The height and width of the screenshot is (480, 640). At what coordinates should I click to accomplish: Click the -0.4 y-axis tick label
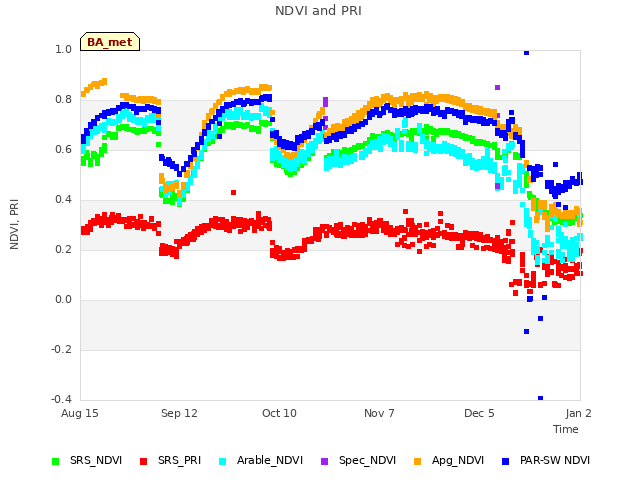pos(61,399)
